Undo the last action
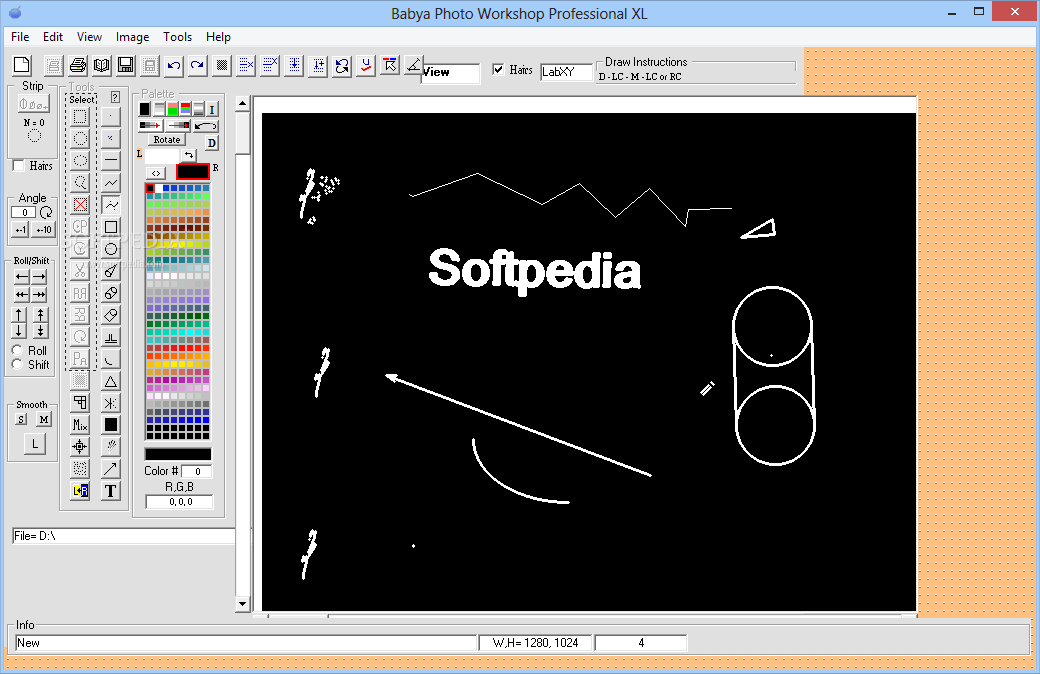The height and width of the screenshot is (674, 1040). [x=174, y=65]
